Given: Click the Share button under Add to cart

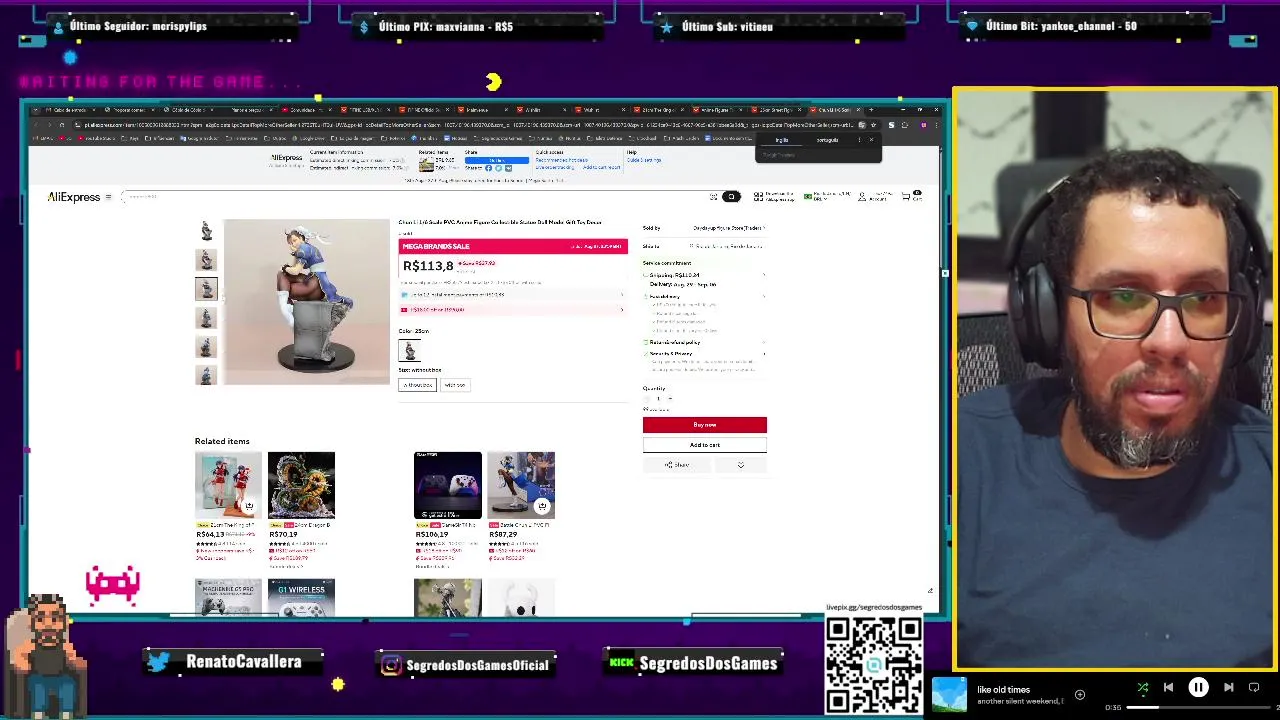Looking at the screenshot, I should click(678, 465).
